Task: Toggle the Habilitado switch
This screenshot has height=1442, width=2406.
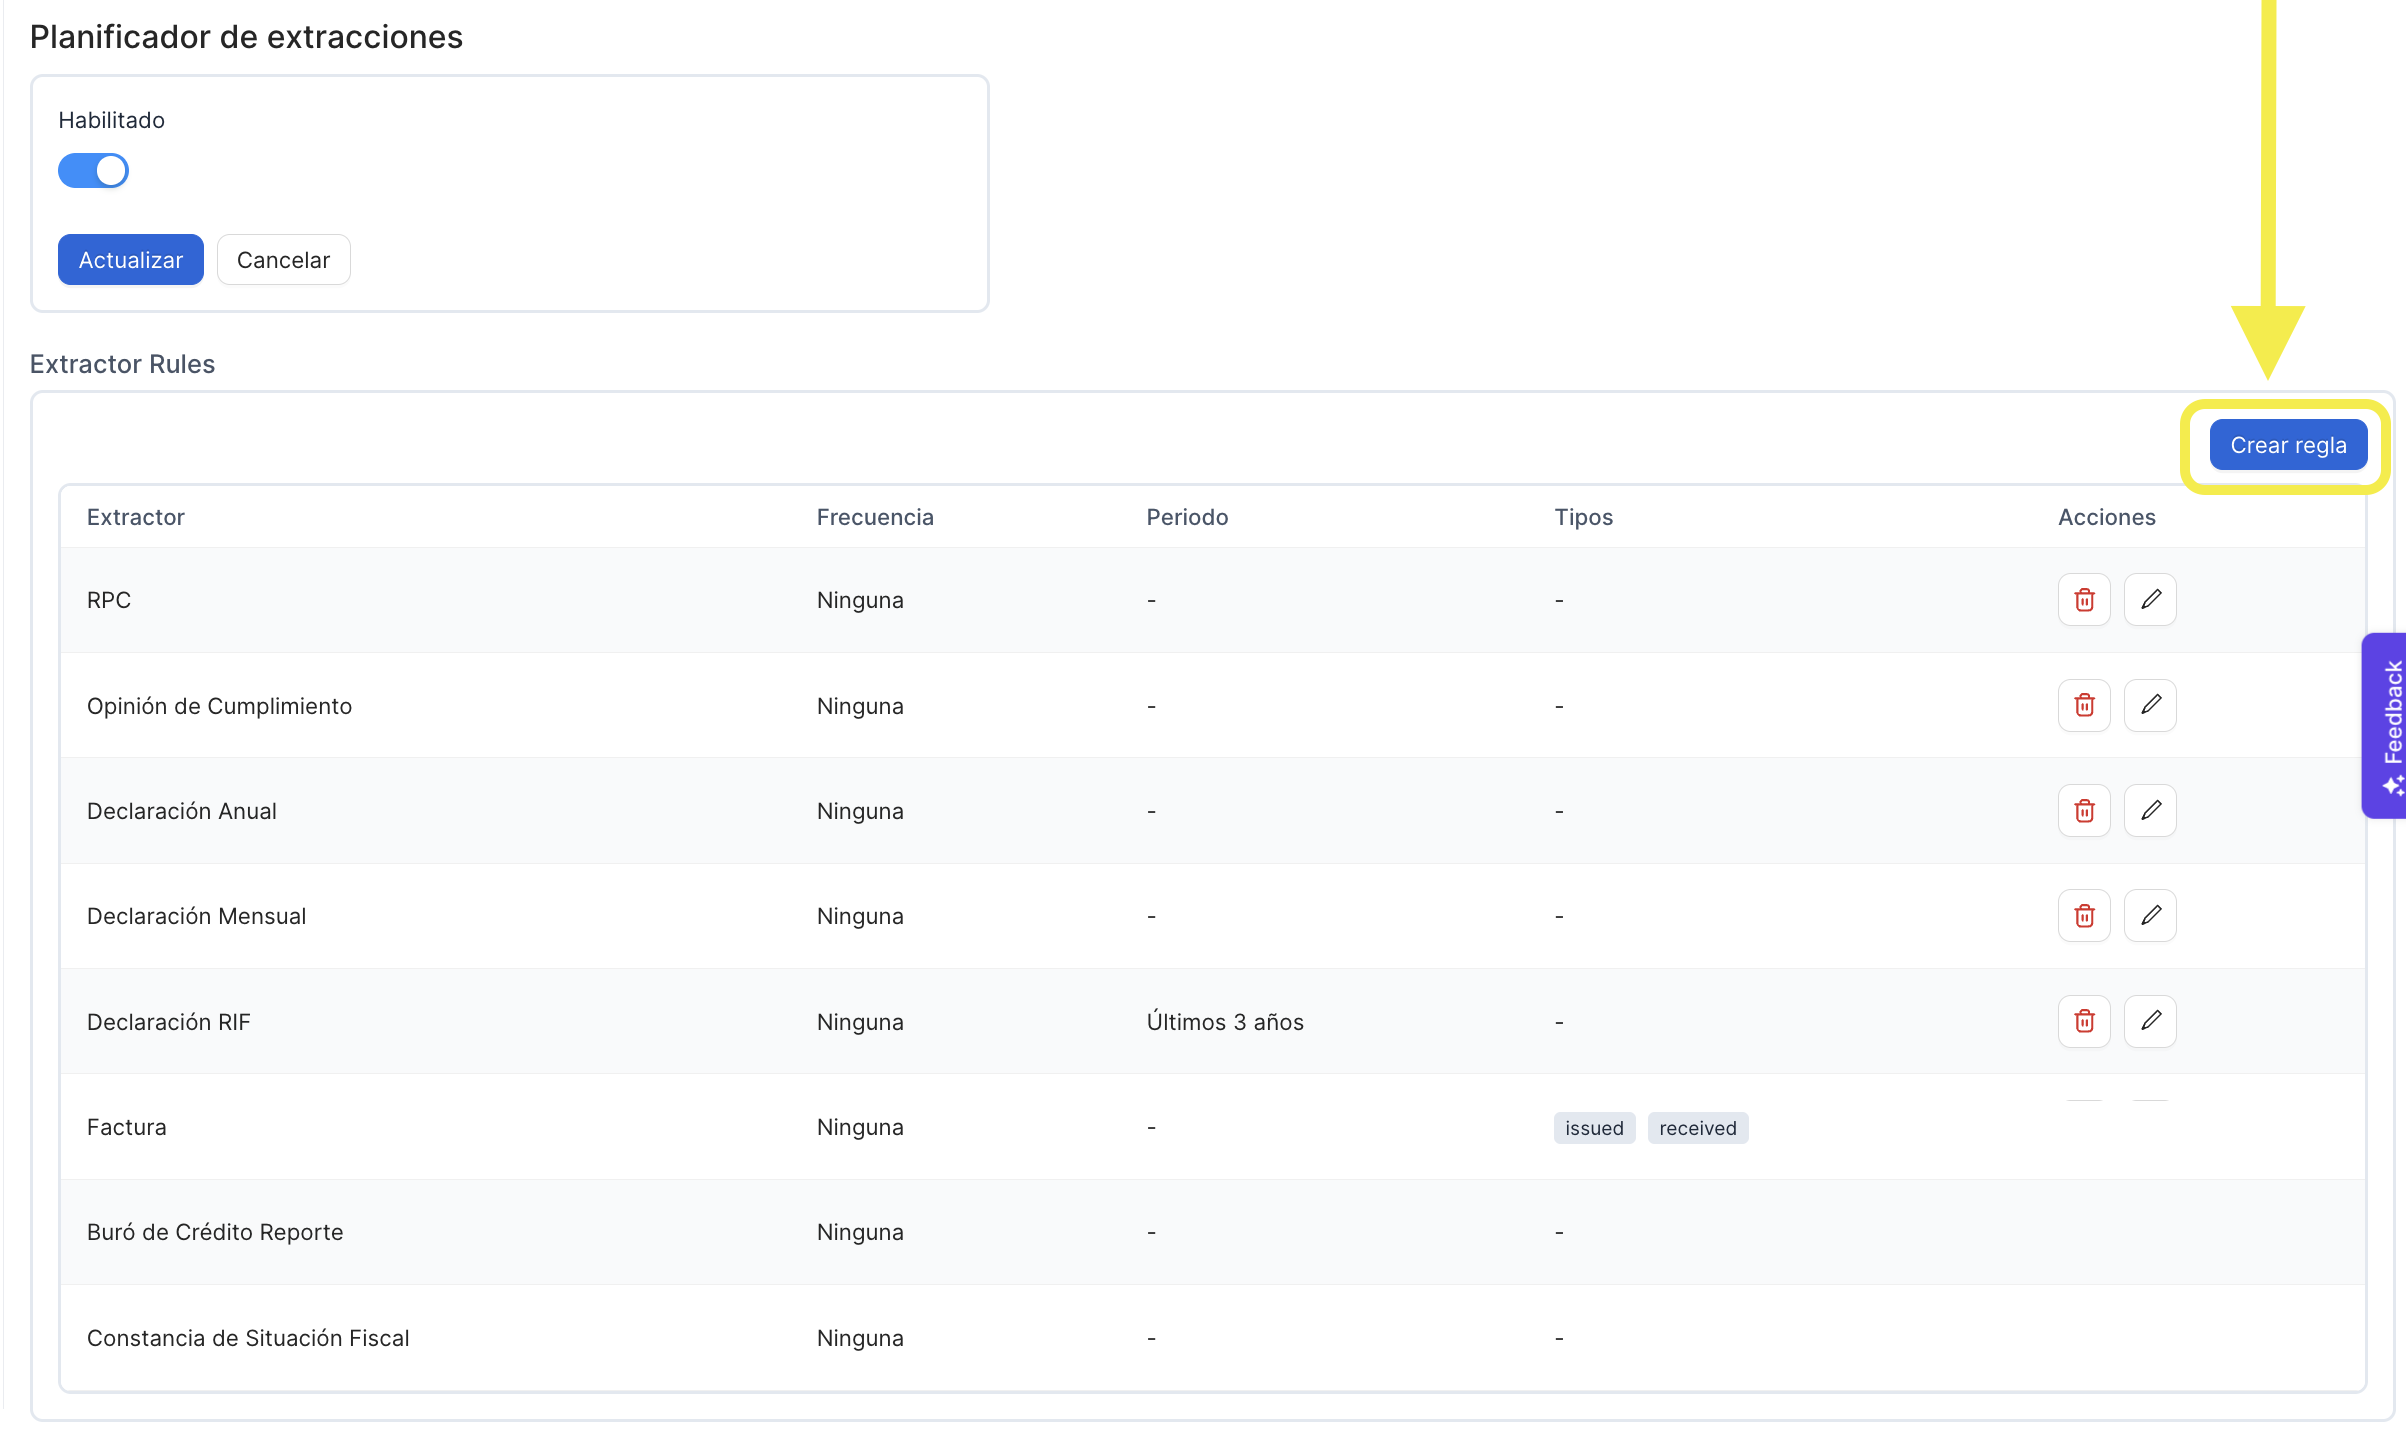Action: click(93, 171)
